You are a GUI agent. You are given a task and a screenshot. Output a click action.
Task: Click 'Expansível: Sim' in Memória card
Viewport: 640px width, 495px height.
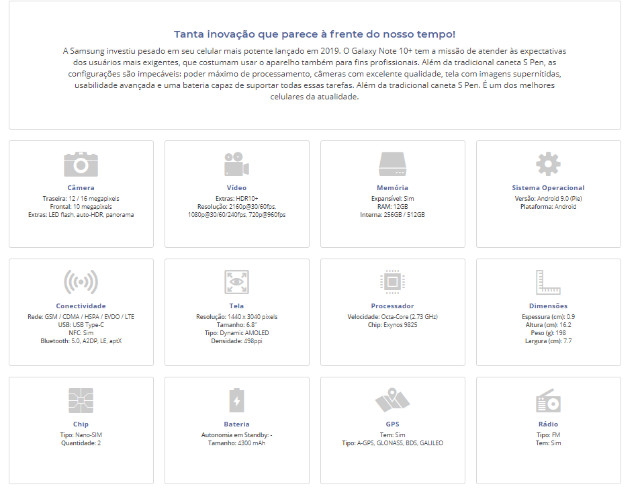pyautogui.click(x=392, y=199)
